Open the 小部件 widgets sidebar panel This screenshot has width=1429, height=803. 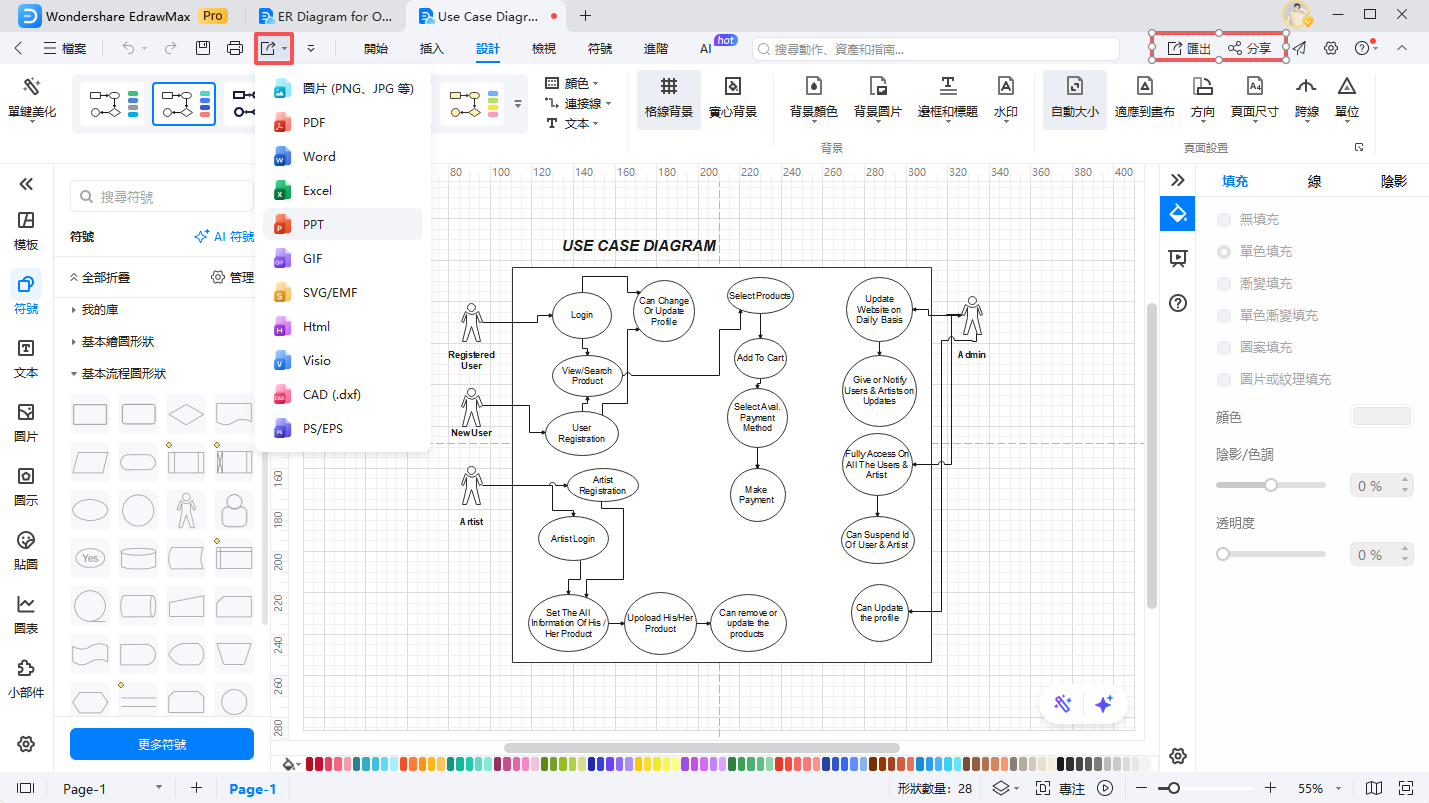(x=26, y=678)
